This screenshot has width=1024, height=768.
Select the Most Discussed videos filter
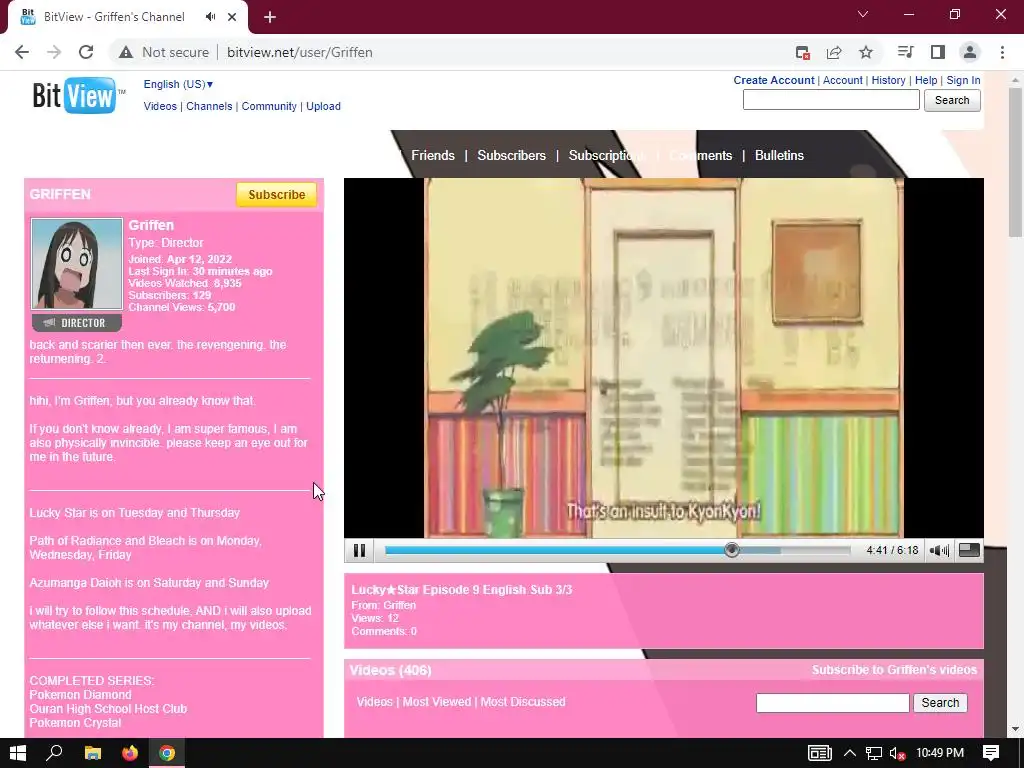[522, 702]
